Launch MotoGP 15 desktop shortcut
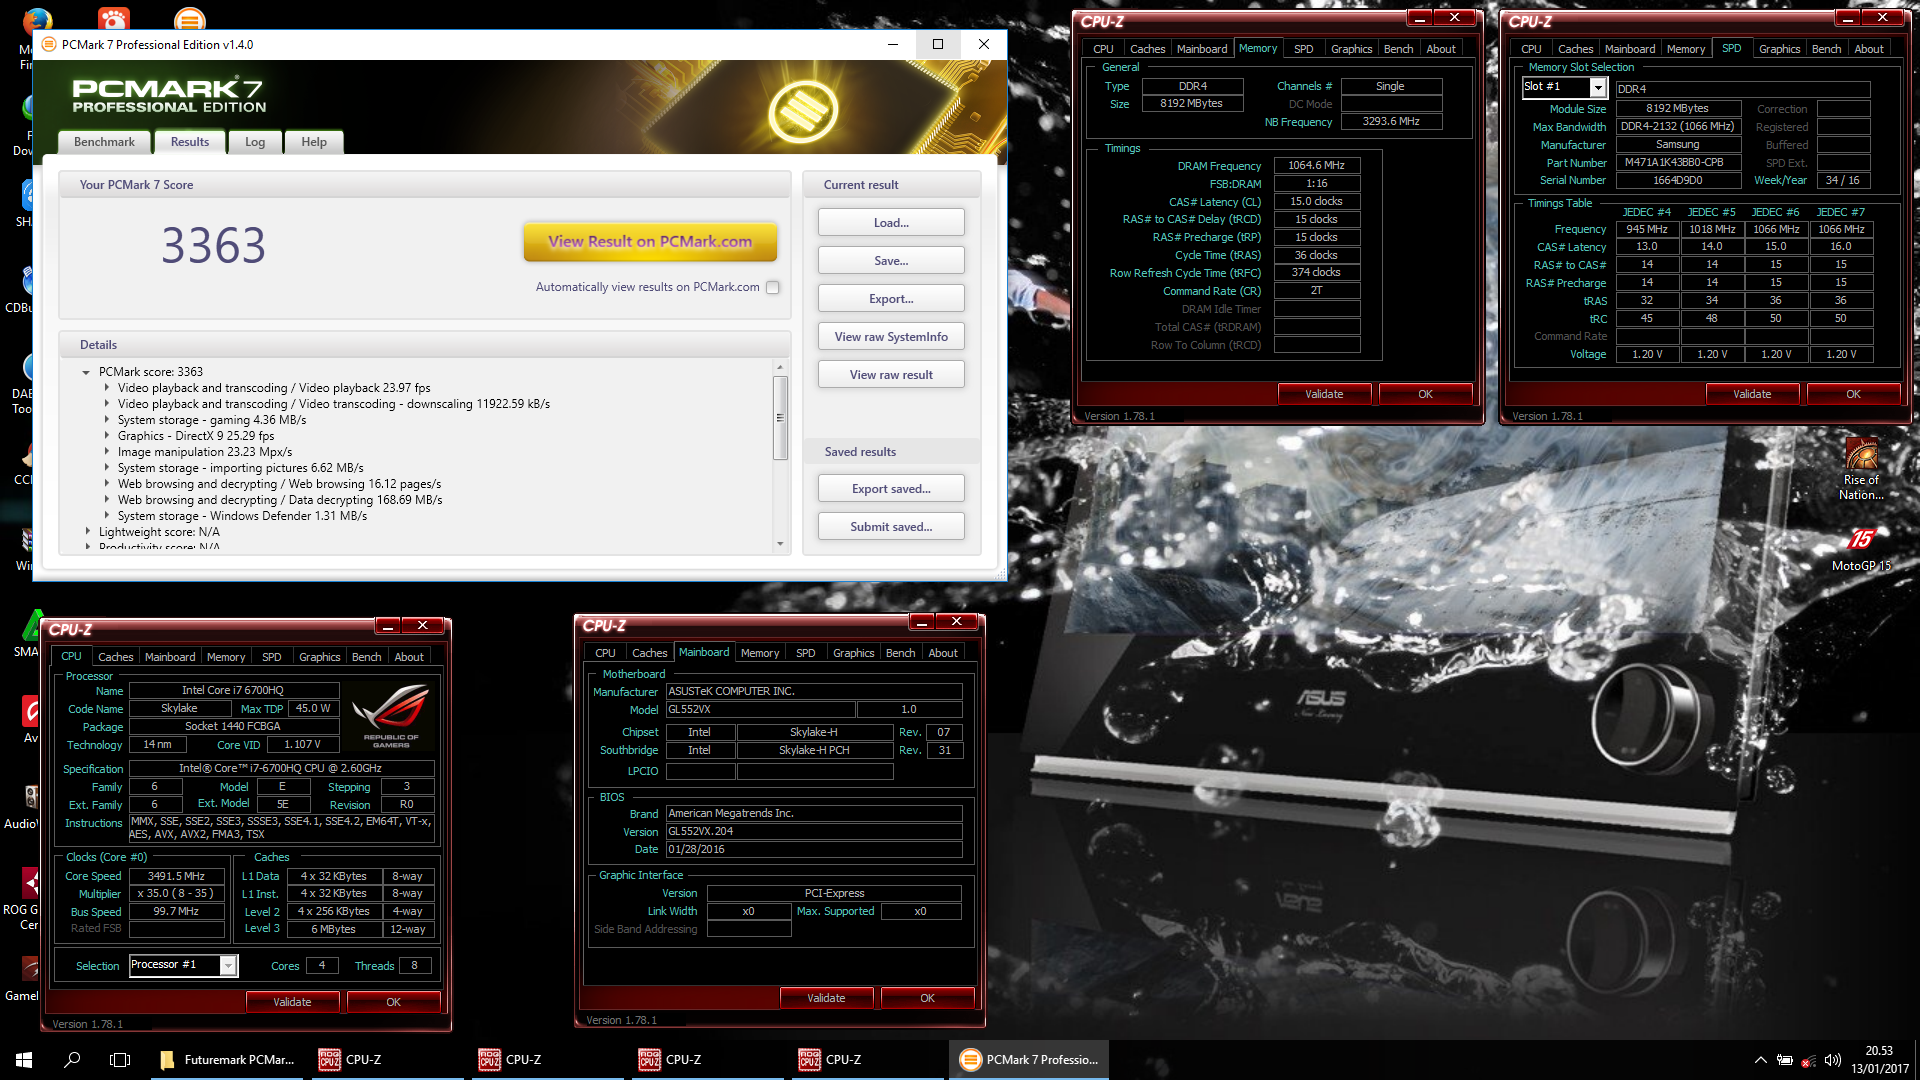Viewport: 1920px width, 1080px height. (1860, 549)
